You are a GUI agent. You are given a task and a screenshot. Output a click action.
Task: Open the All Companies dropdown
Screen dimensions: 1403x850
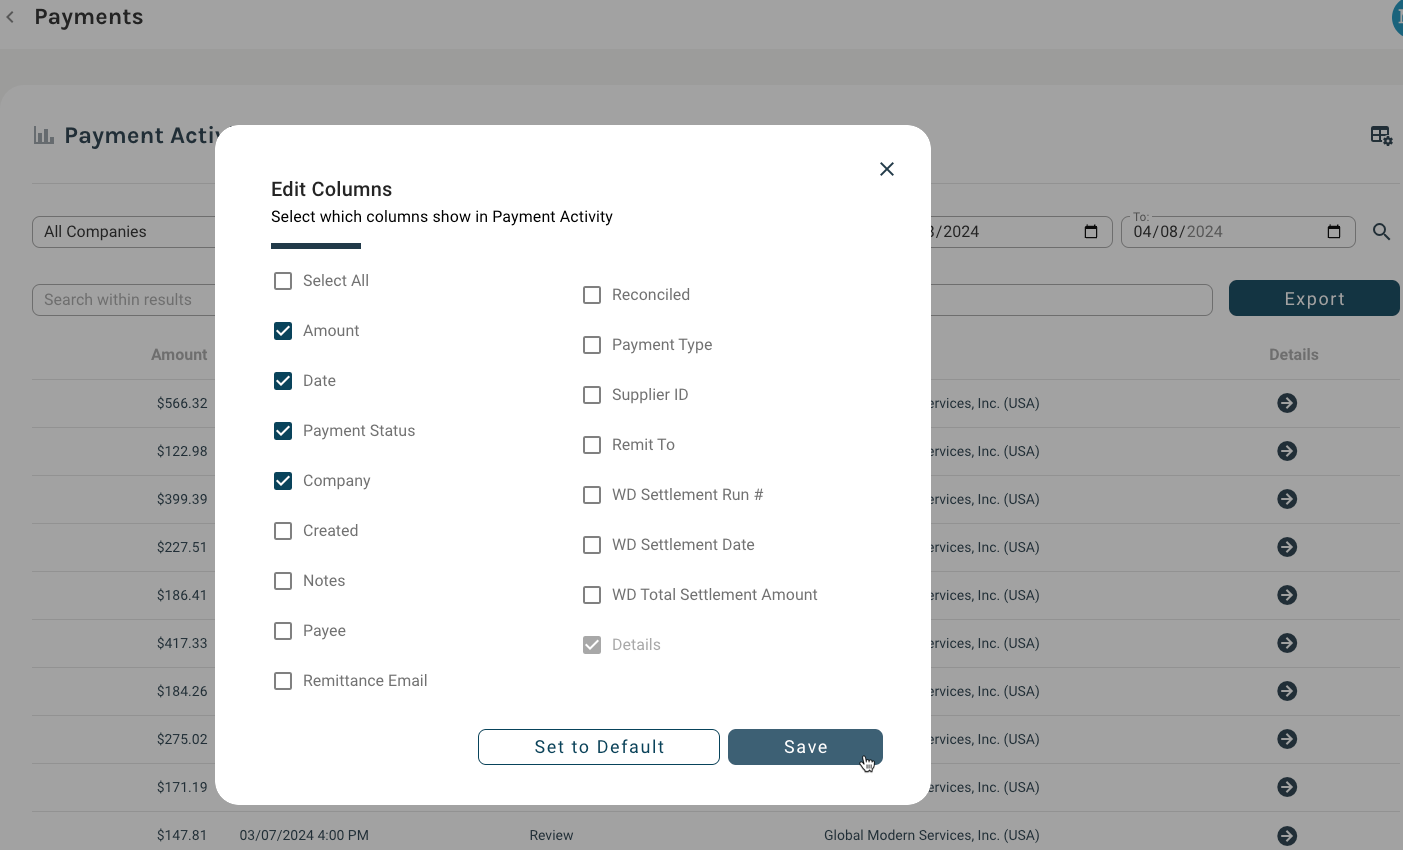tap(120, 231)
